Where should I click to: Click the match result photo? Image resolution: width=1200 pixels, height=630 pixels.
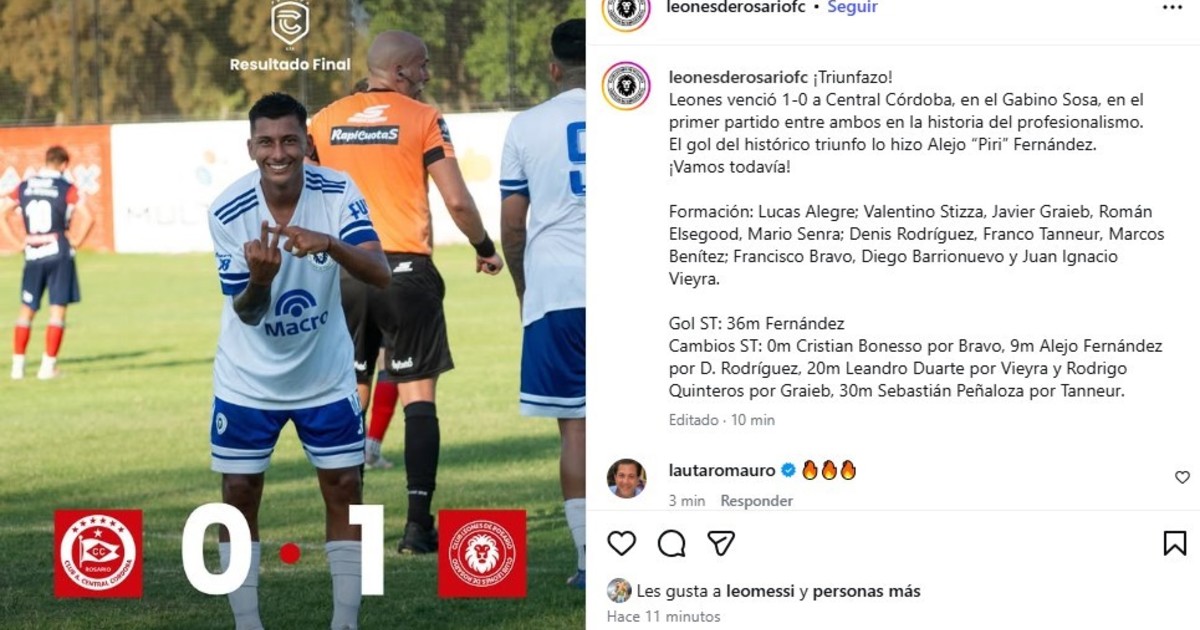[292, 315]
